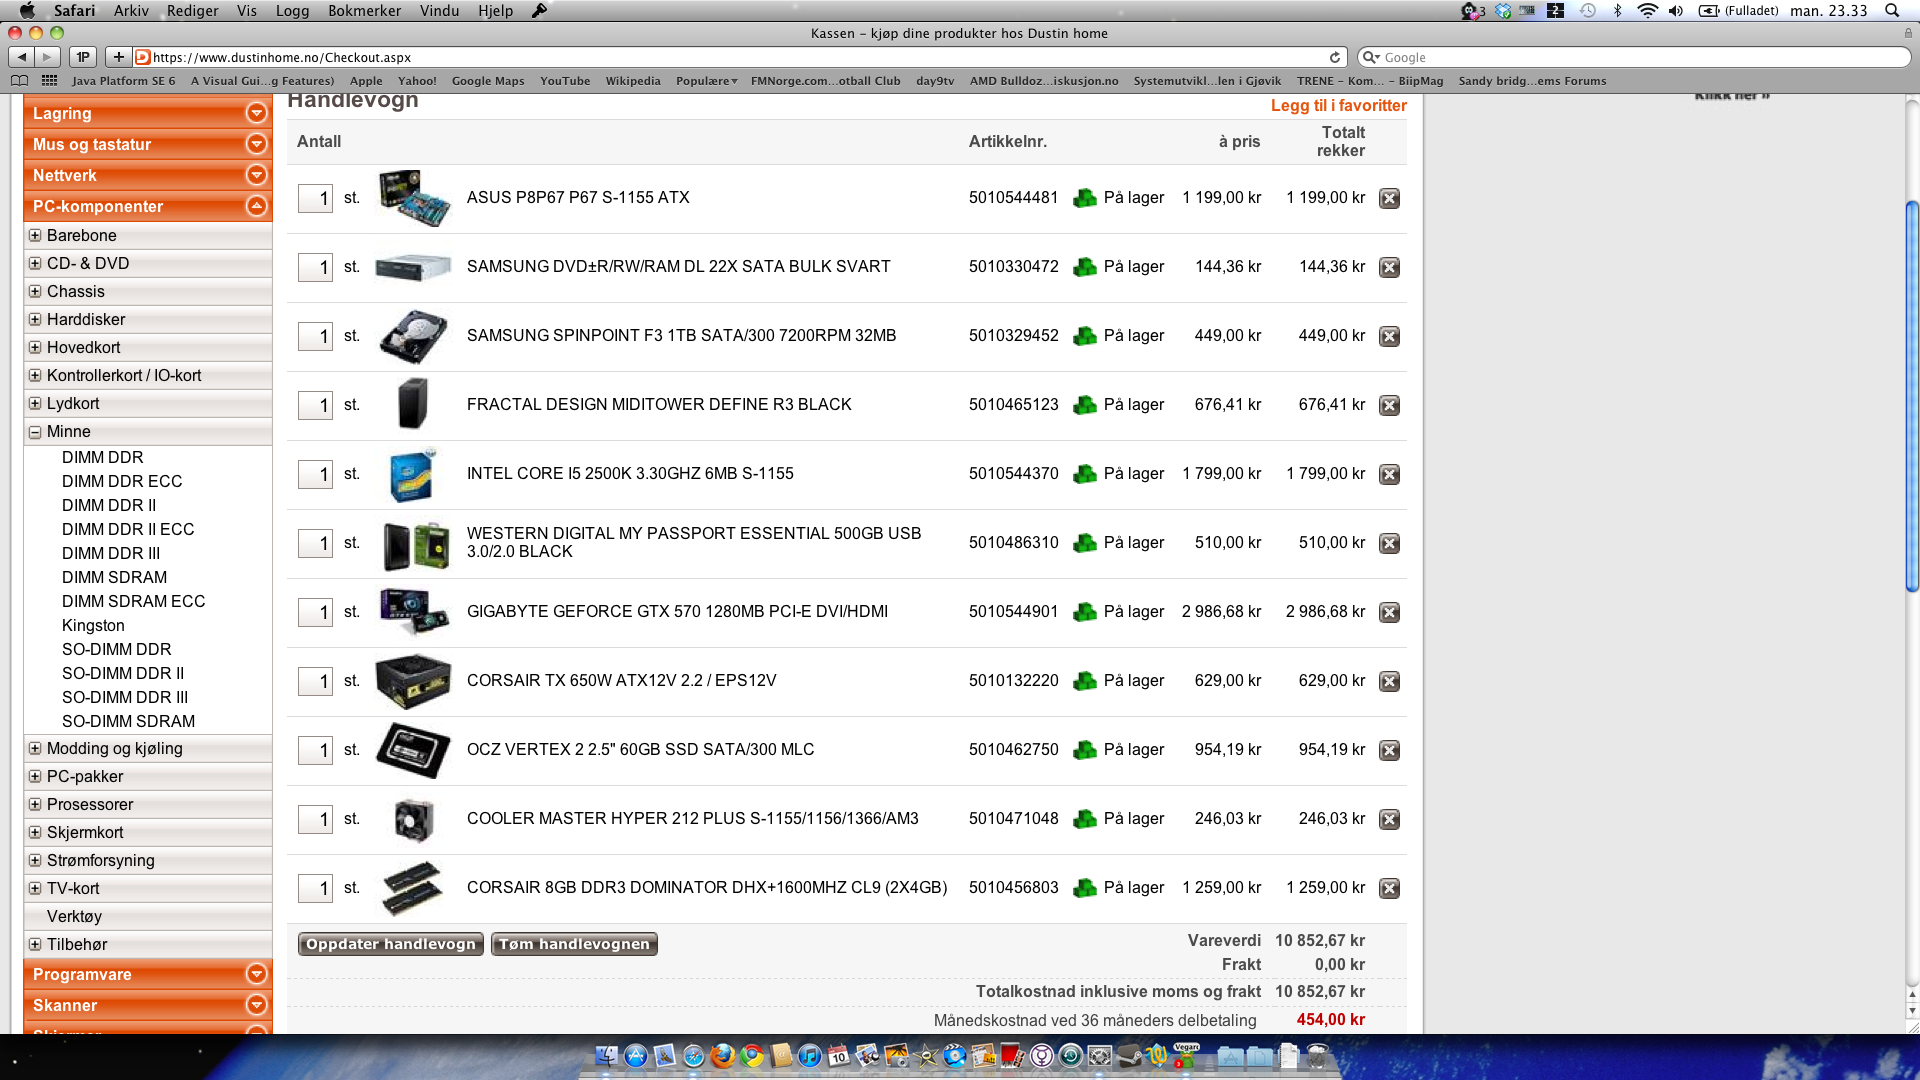Image resolution: width=1920 pixels, height=1080 pixels.
Task: Open SO-DIMM DDR III category
Action: coord(125,697)
